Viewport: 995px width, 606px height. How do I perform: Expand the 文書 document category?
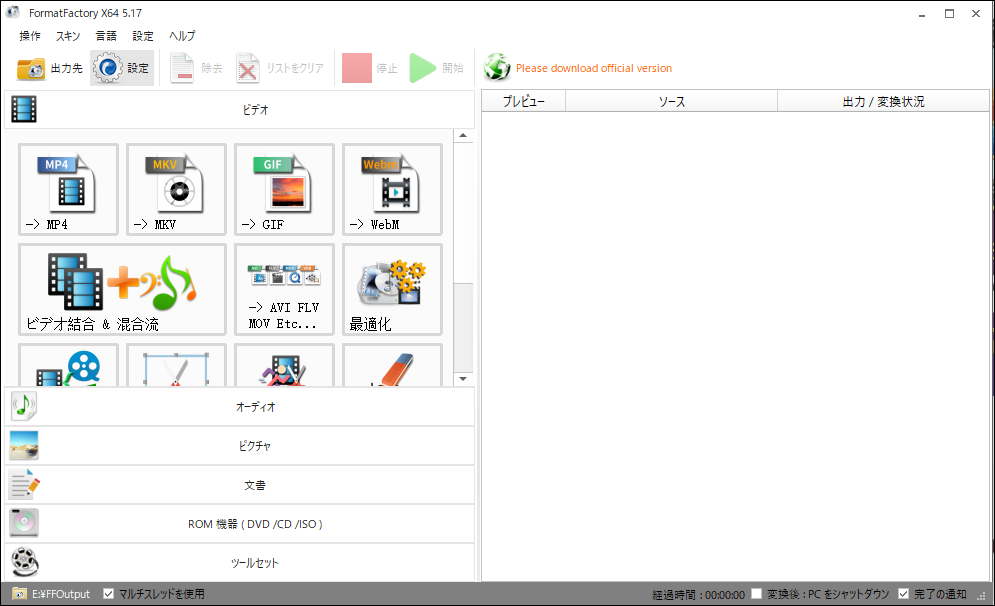click(x=240, y=485)
